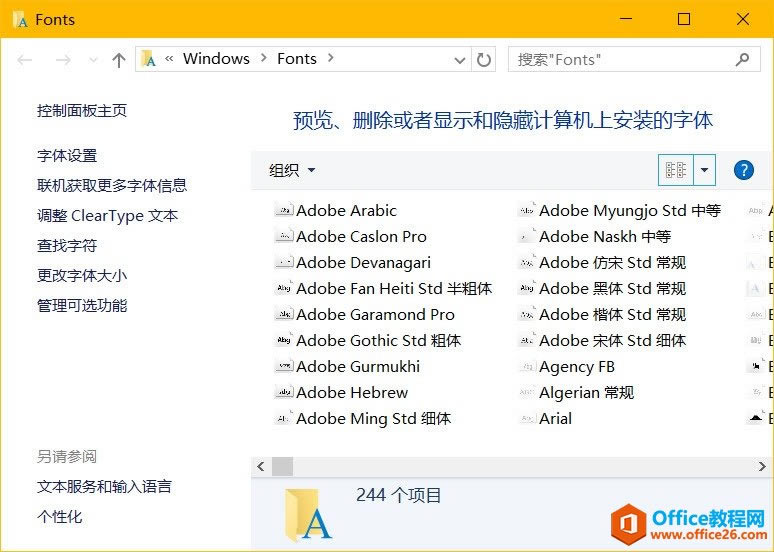Viewport: 774px width, 552px height.
Task: Refresh the Fonts folder
Action: [x=484, y=60]
